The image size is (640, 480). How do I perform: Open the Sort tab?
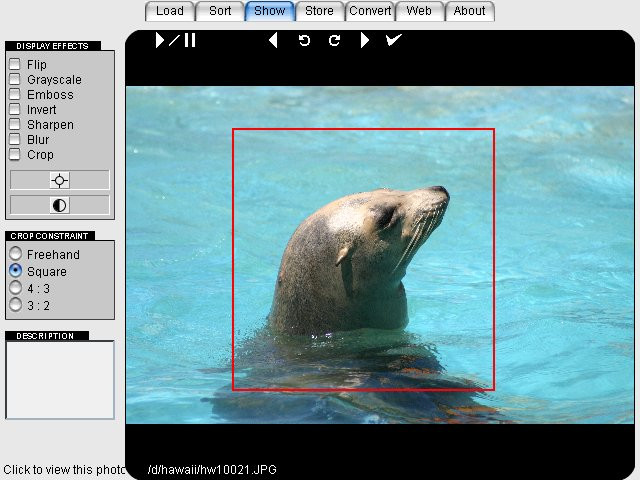click(x=220, y=11)
